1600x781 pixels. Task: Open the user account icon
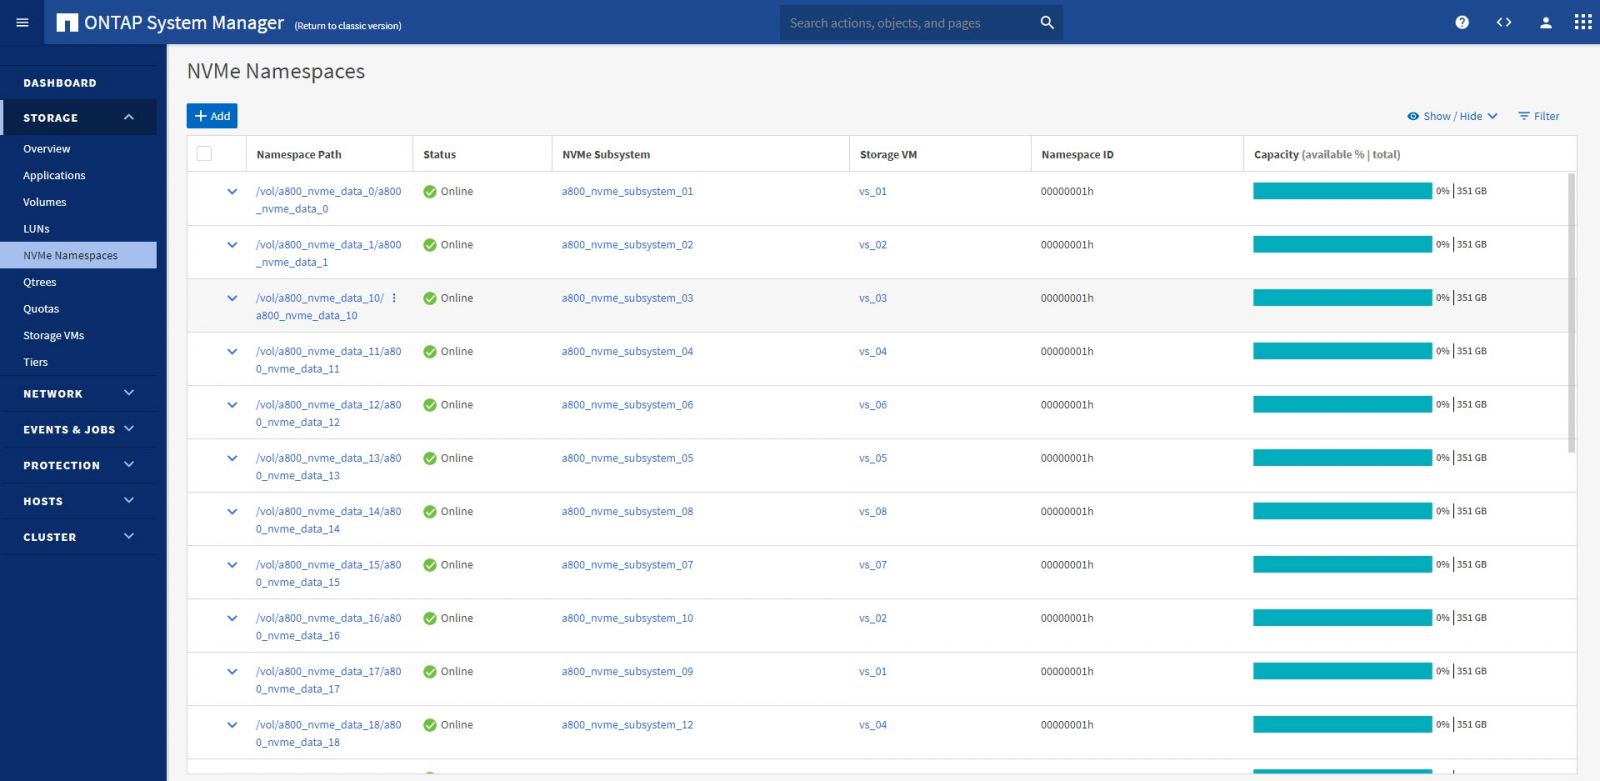[x=1545, y=22]
